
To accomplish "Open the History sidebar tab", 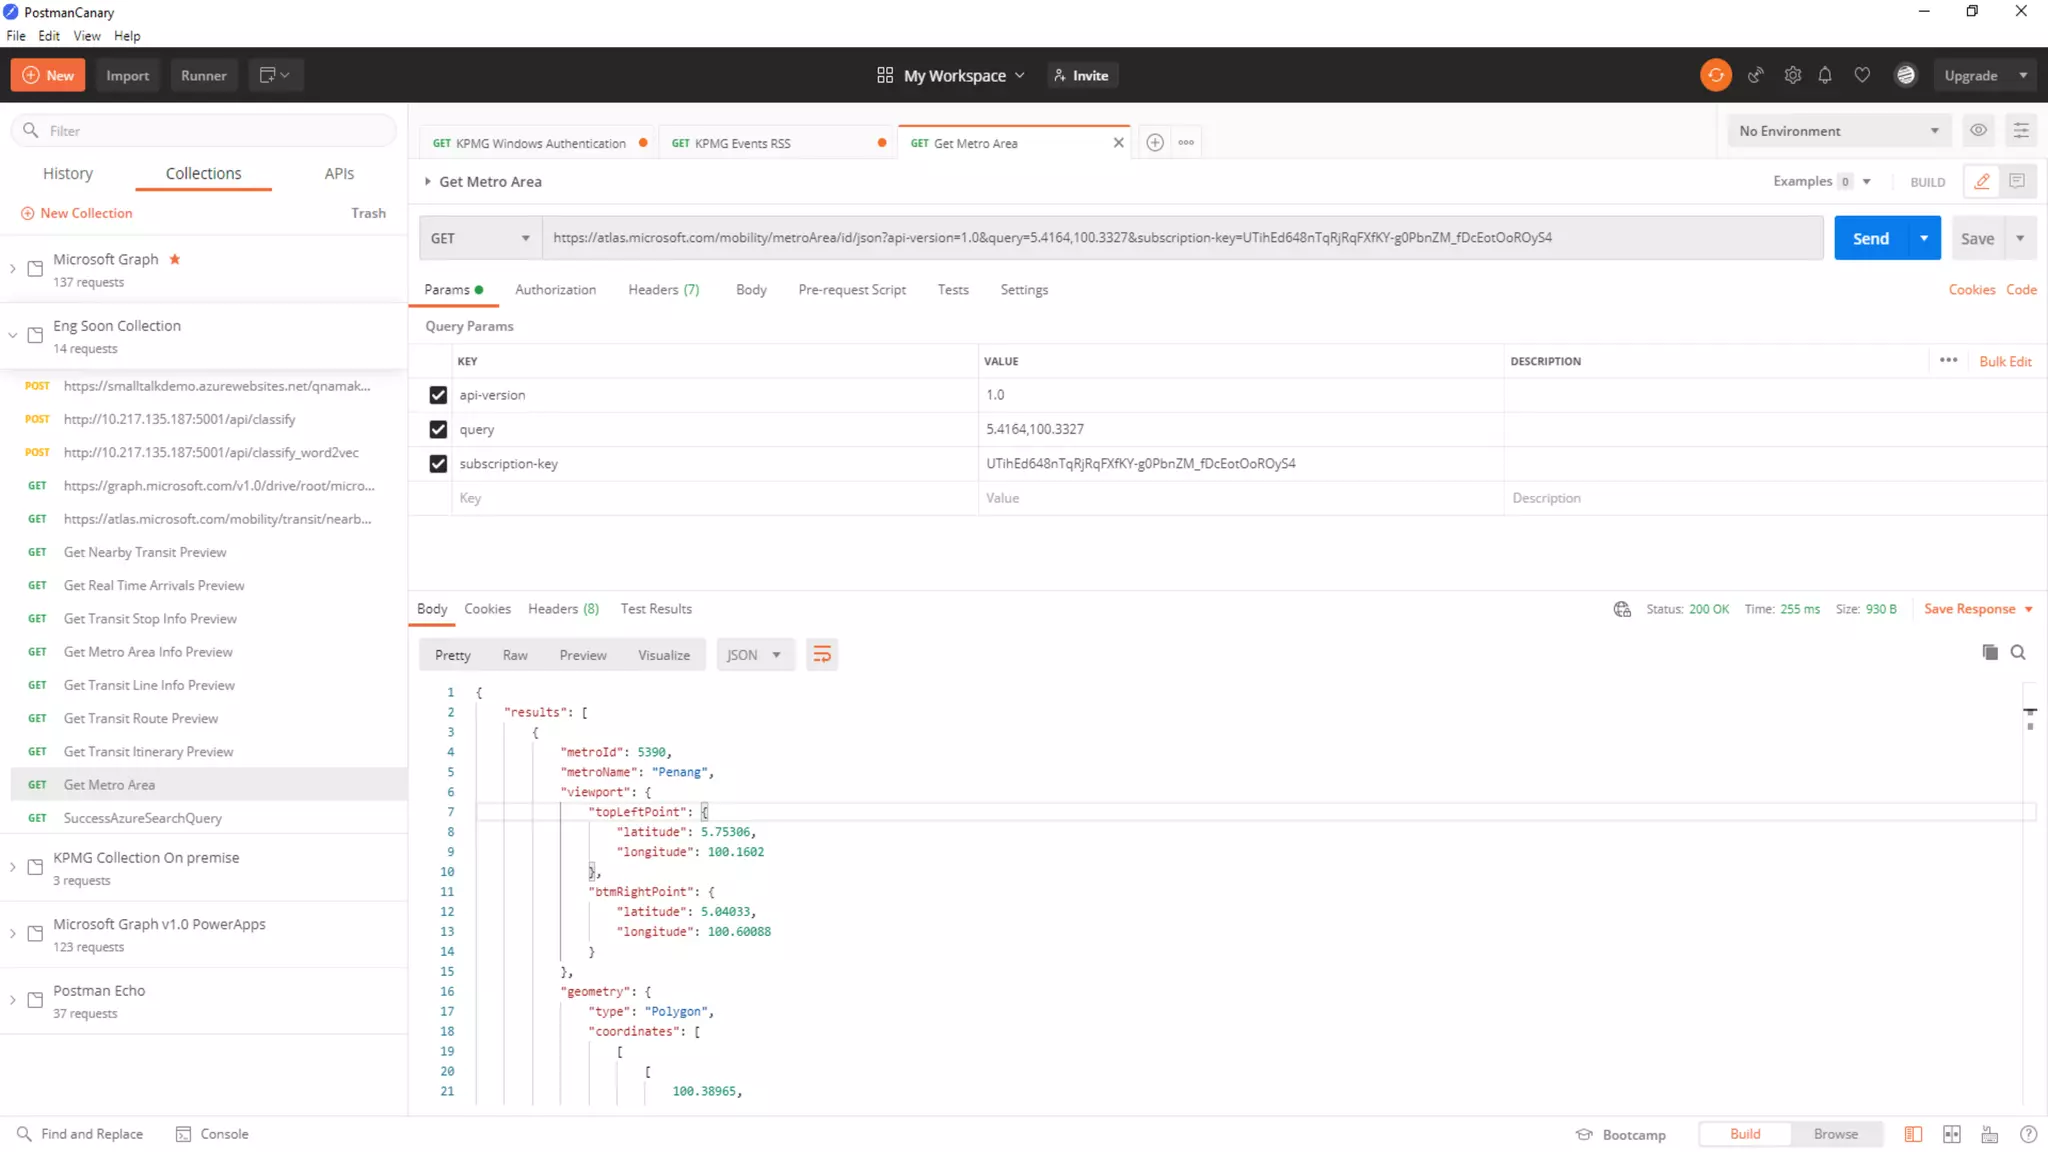I will point(68,174).
